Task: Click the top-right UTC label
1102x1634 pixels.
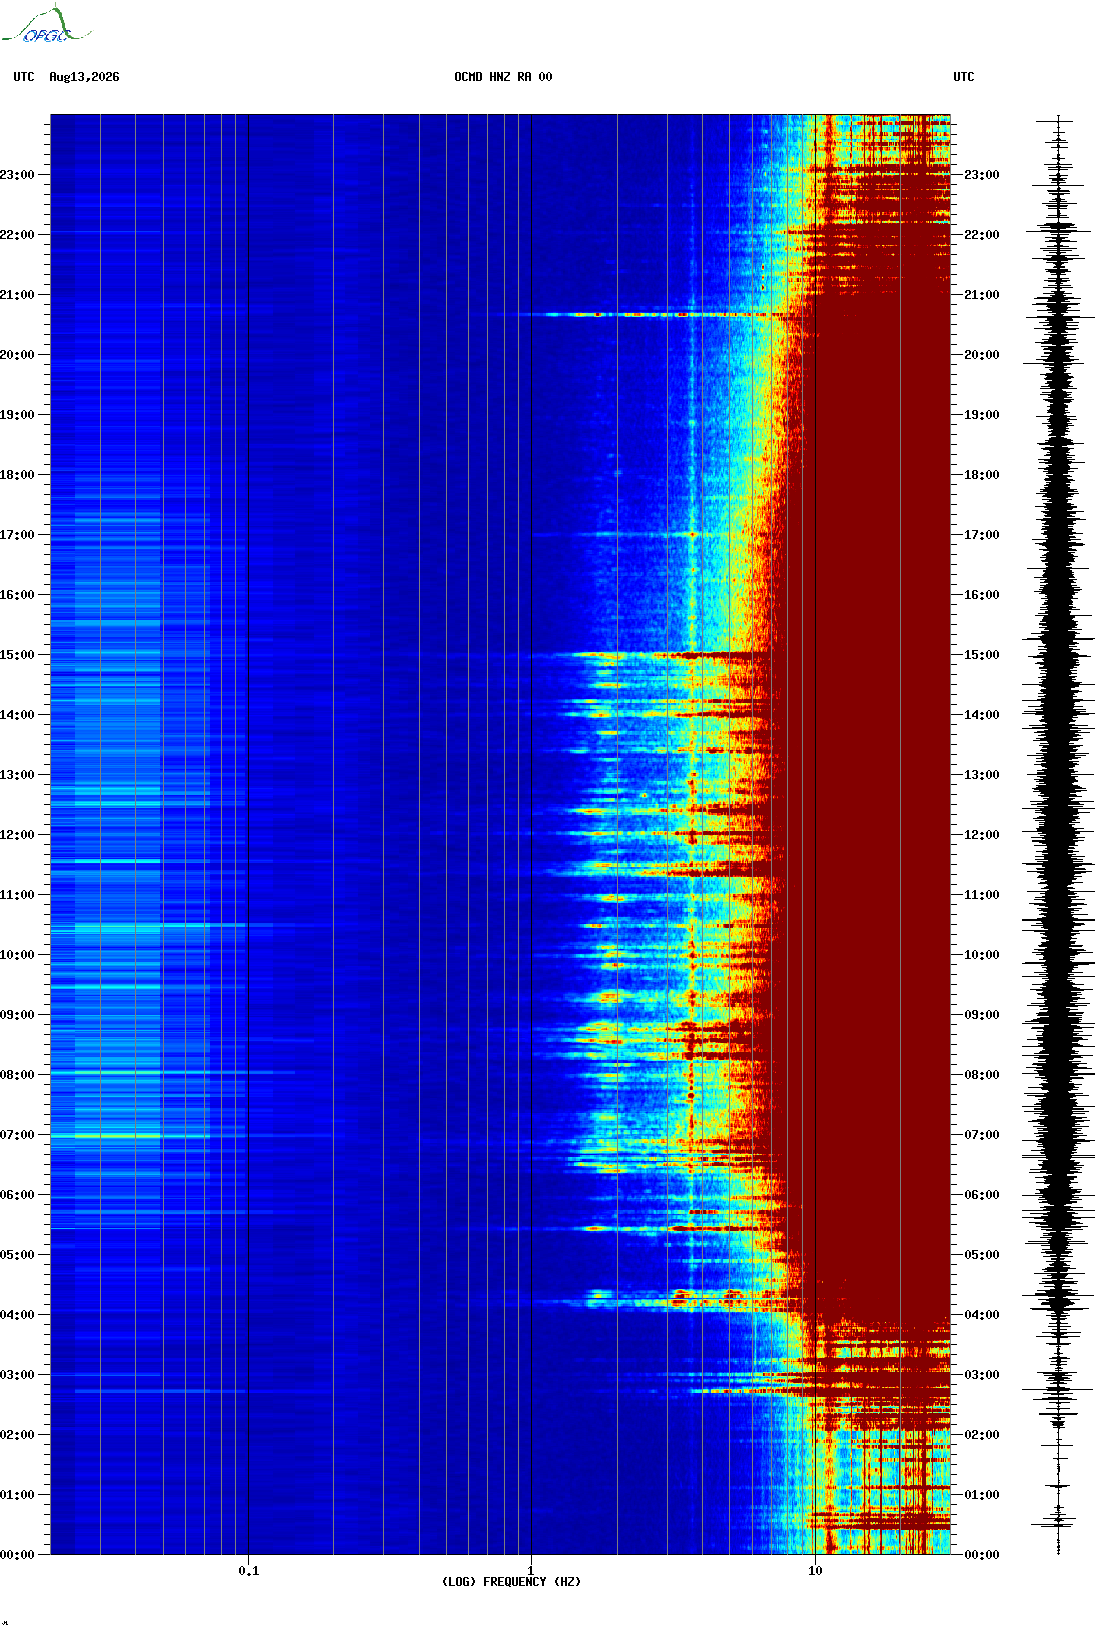Action: (x=964, y=77)
